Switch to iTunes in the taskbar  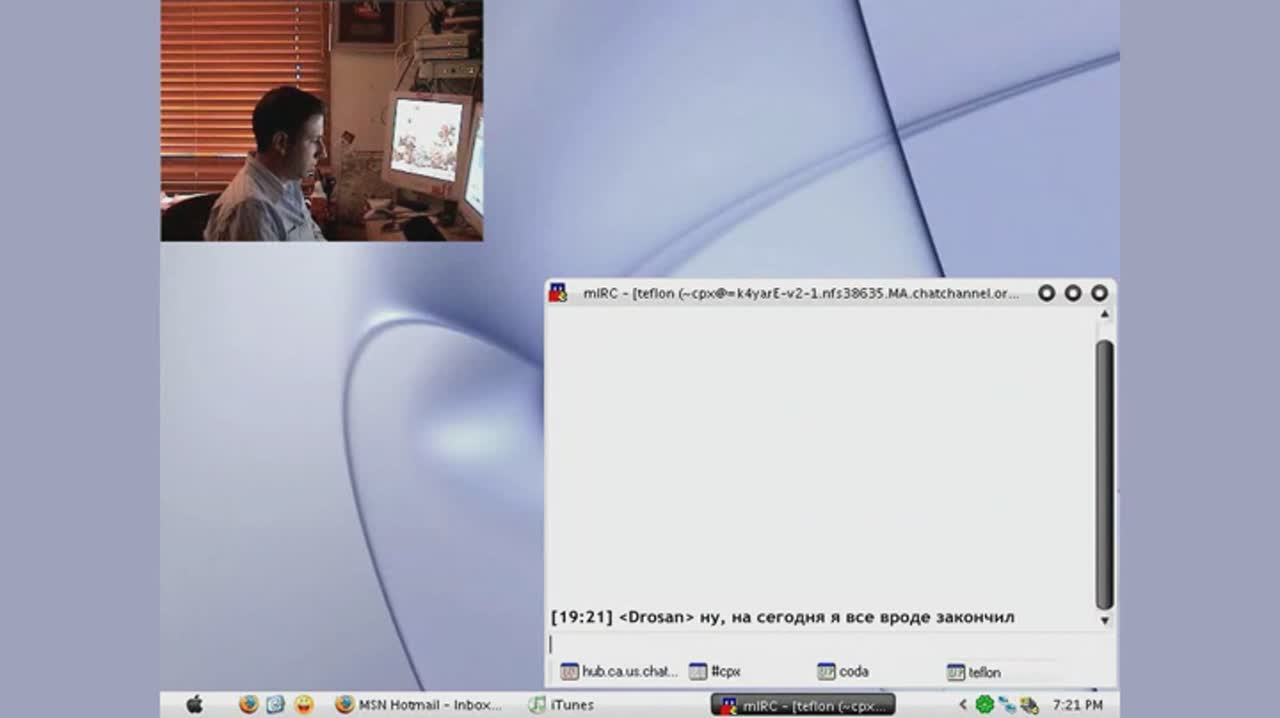561,705
